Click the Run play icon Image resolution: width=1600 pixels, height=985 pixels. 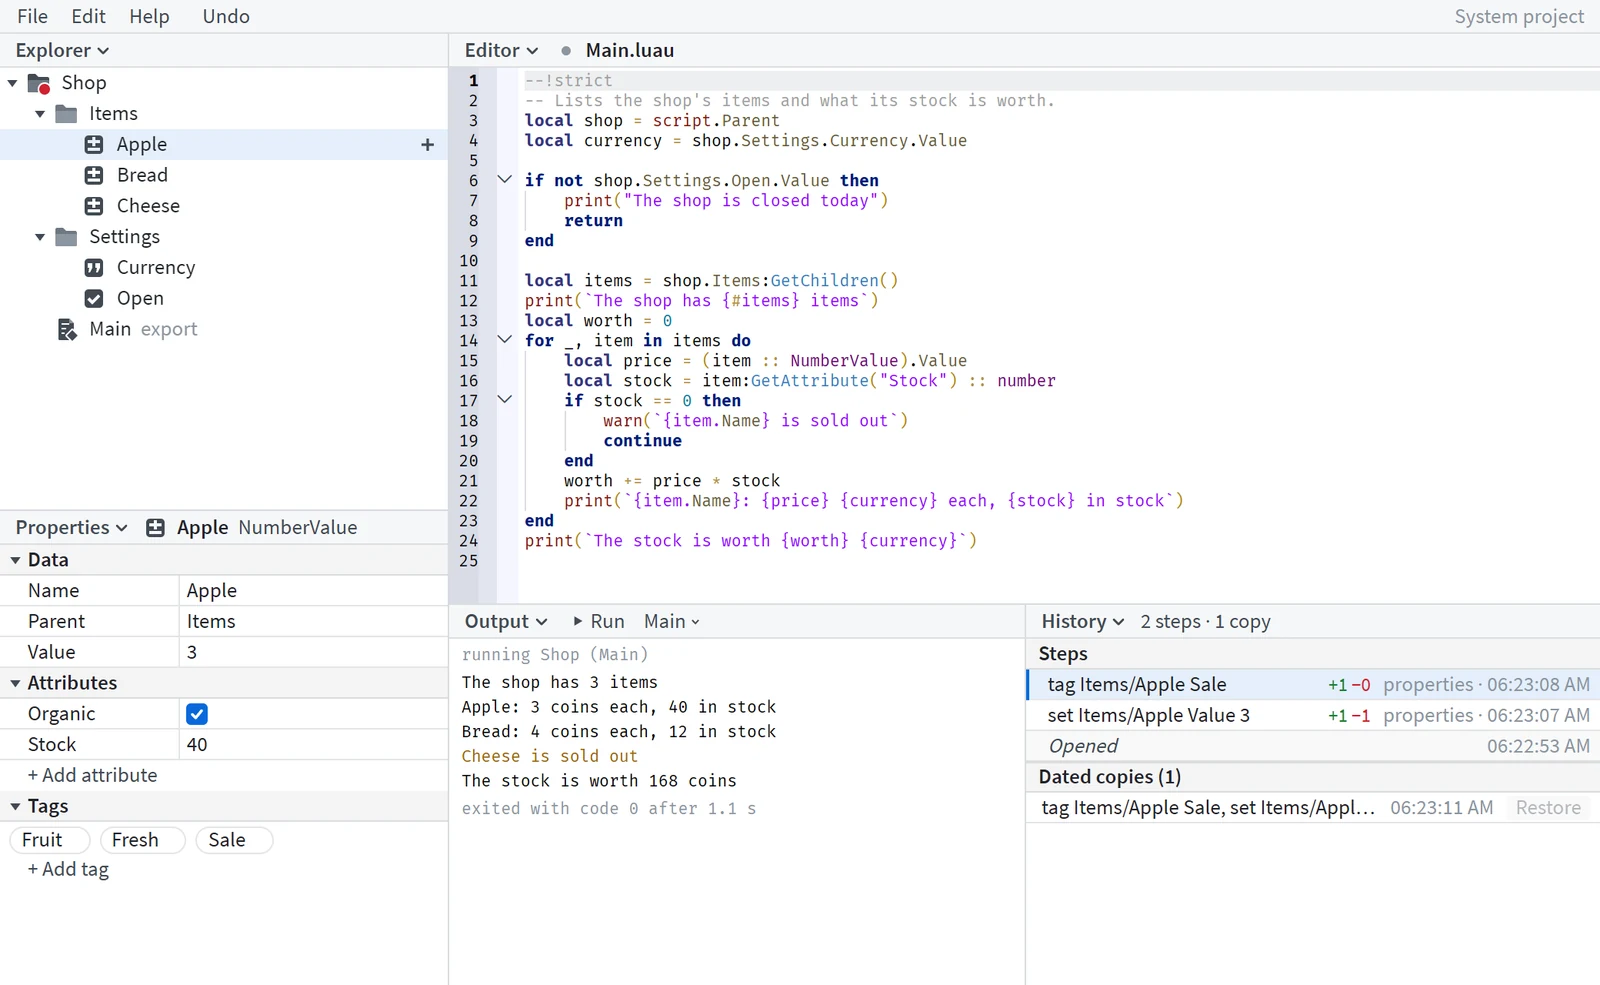[x=578, y=622]
